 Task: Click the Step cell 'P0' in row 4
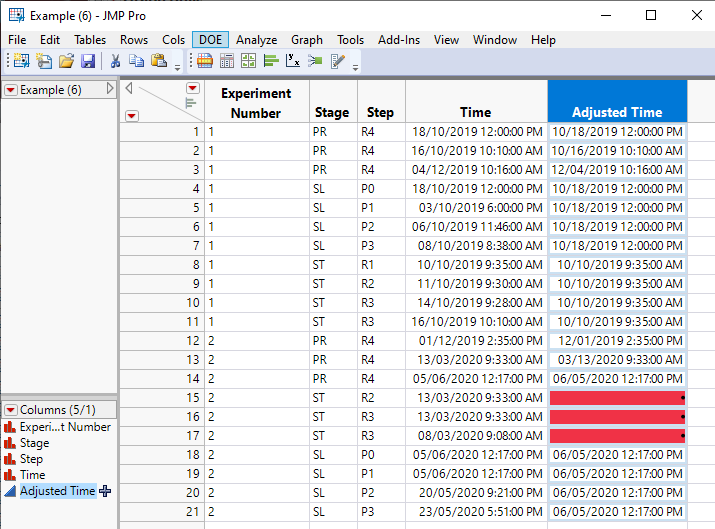[x=381, y=189]
